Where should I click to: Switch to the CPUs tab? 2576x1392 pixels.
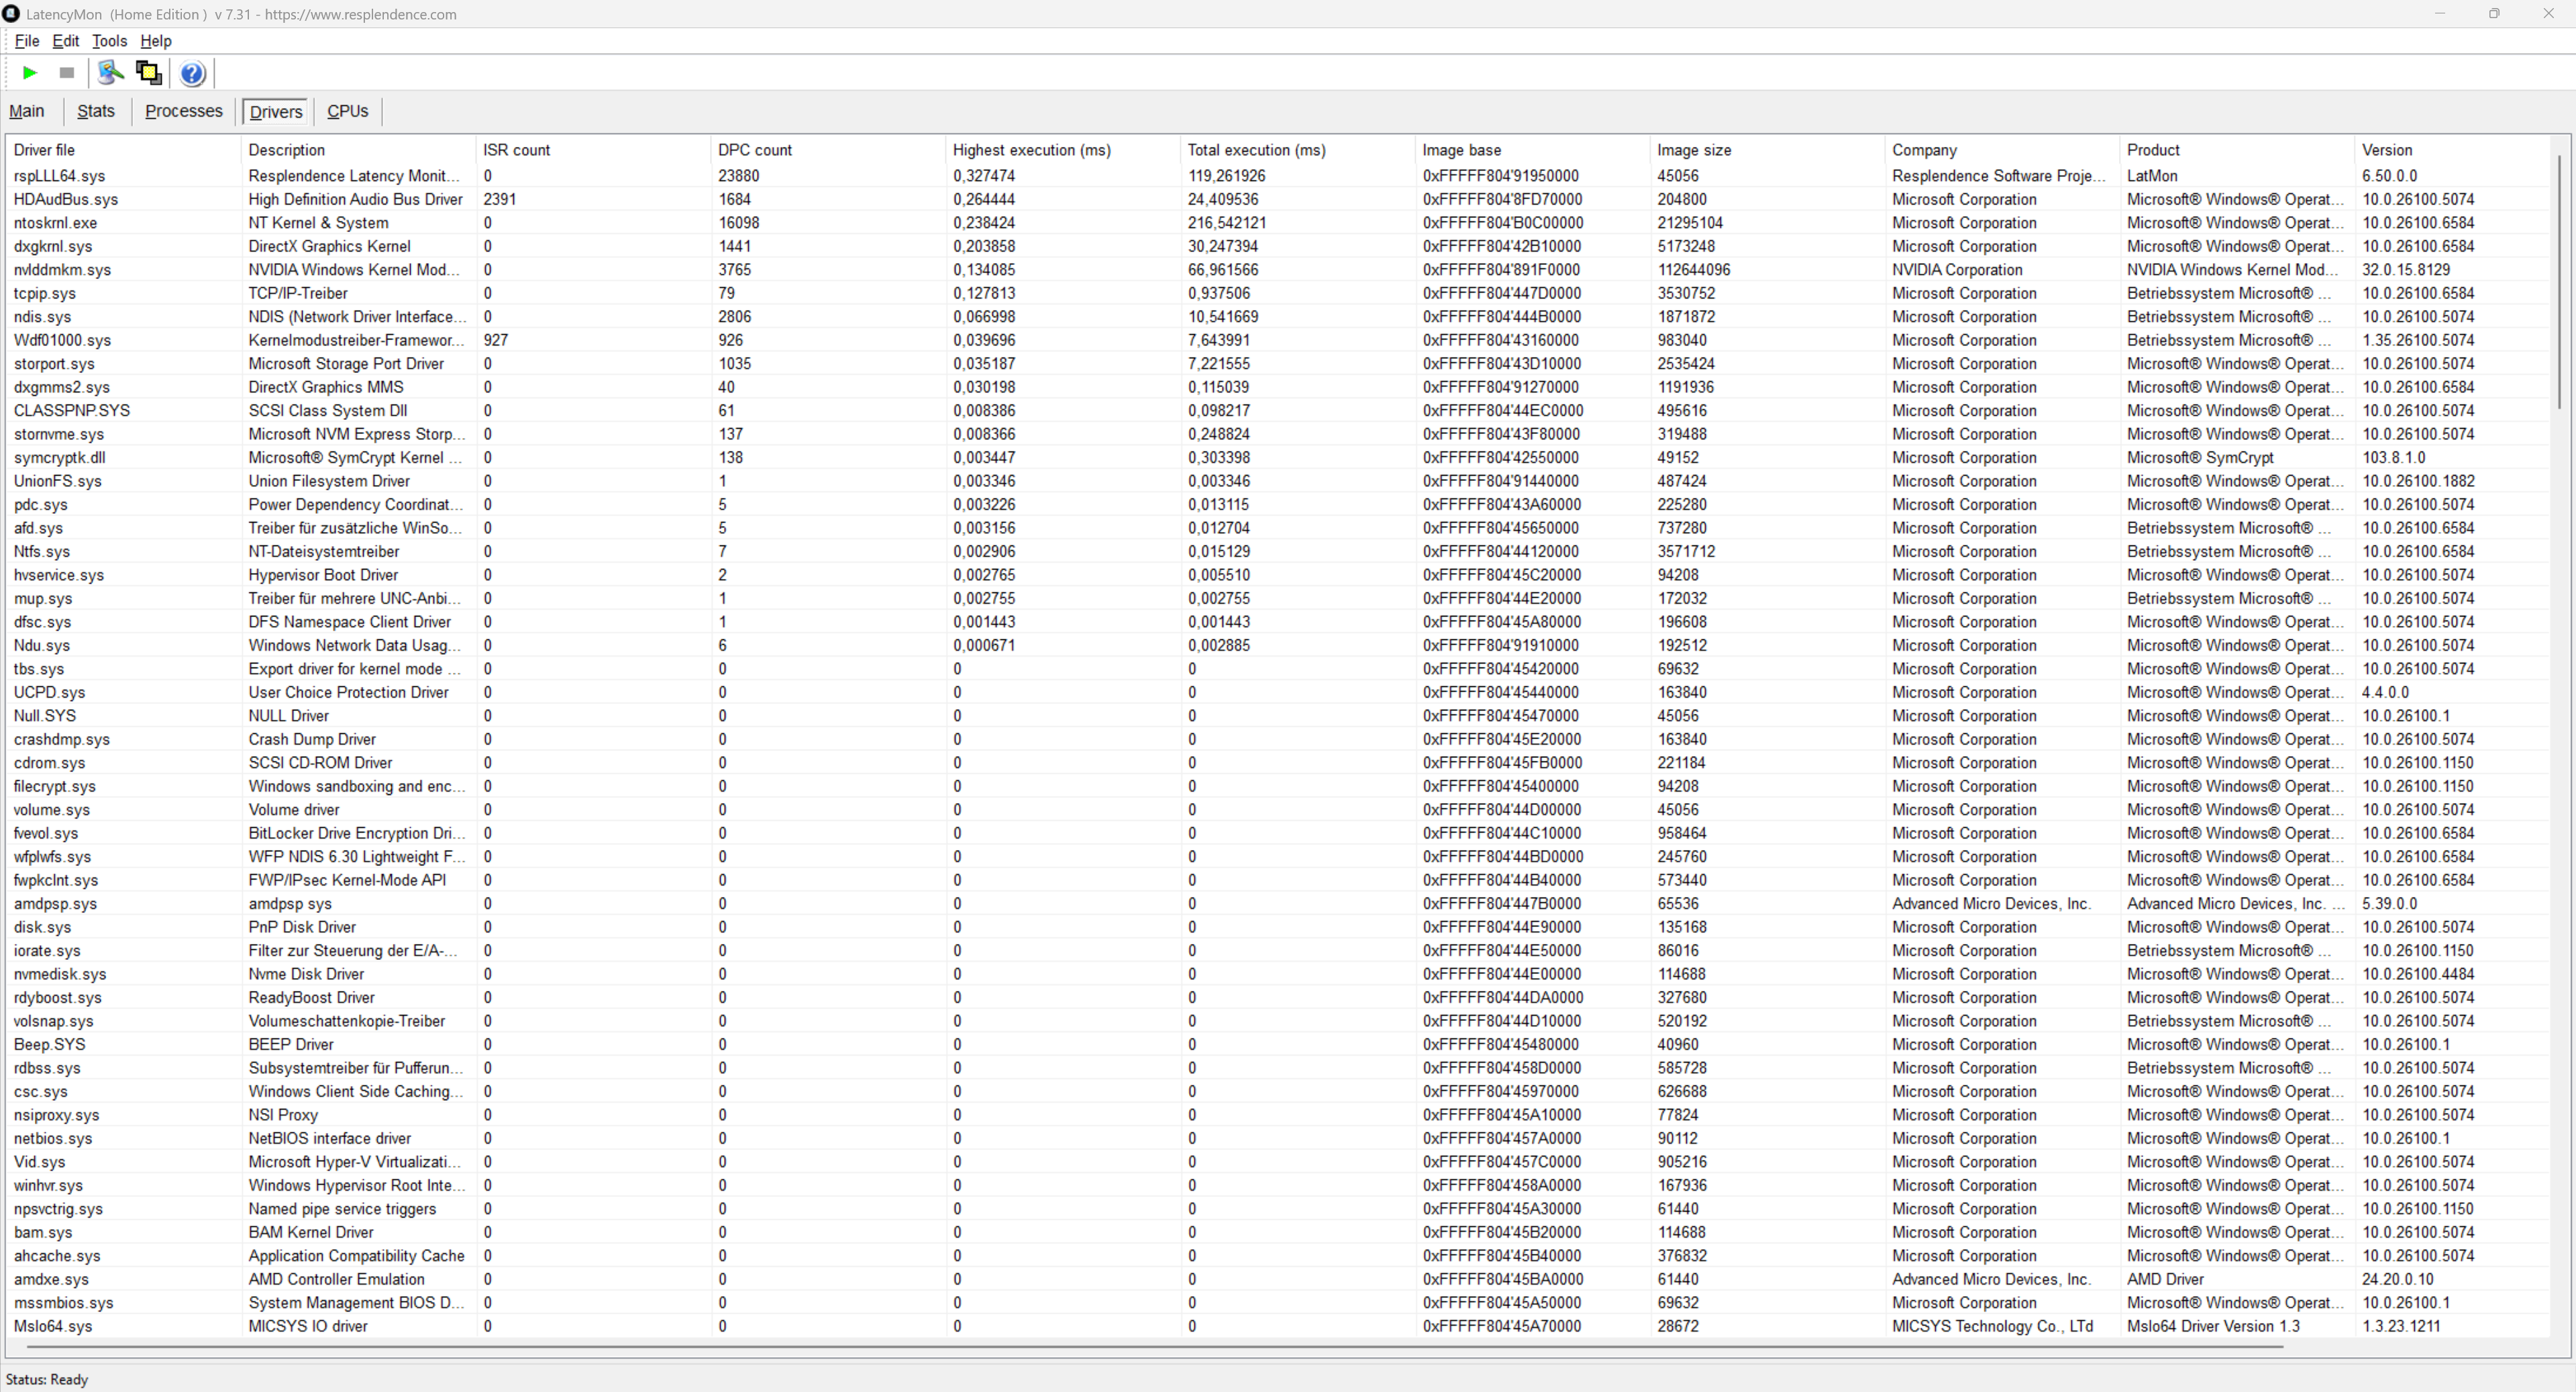347,111
